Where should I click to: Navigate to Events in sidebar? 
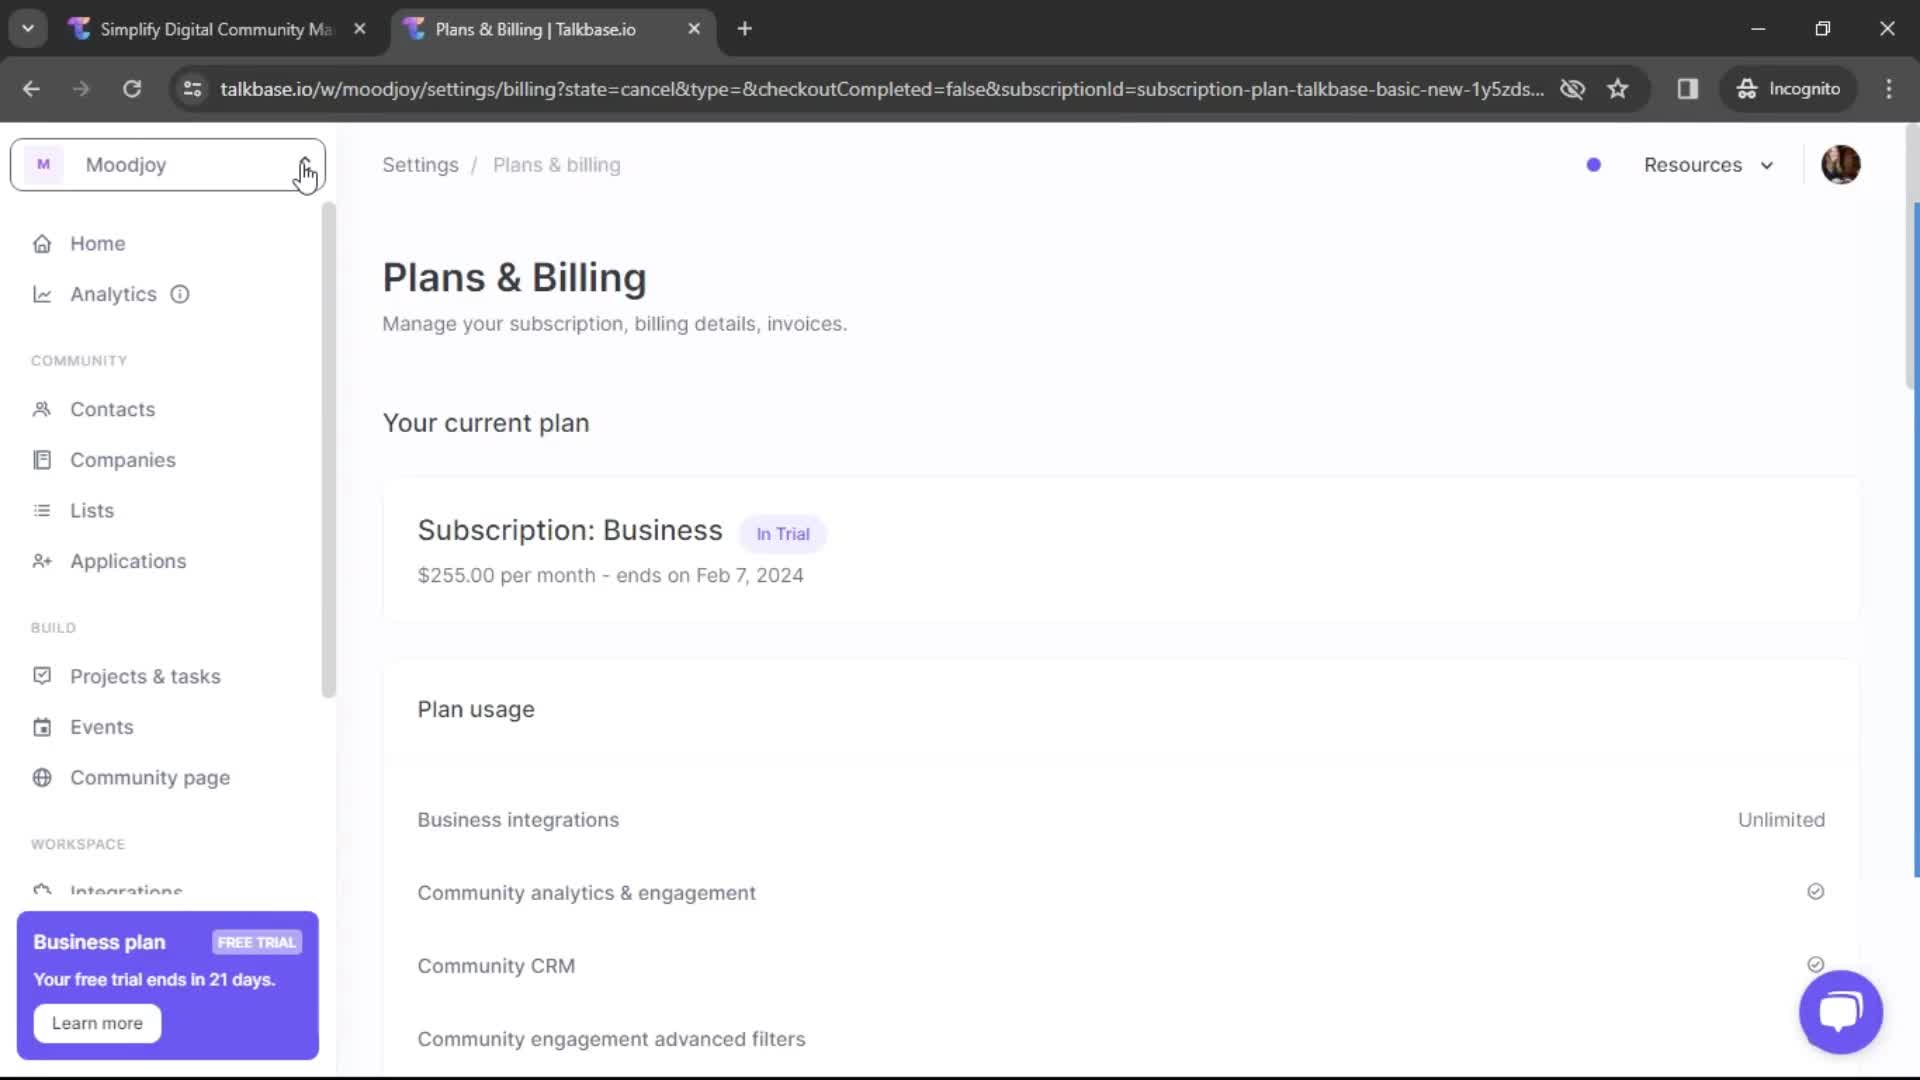102,725
